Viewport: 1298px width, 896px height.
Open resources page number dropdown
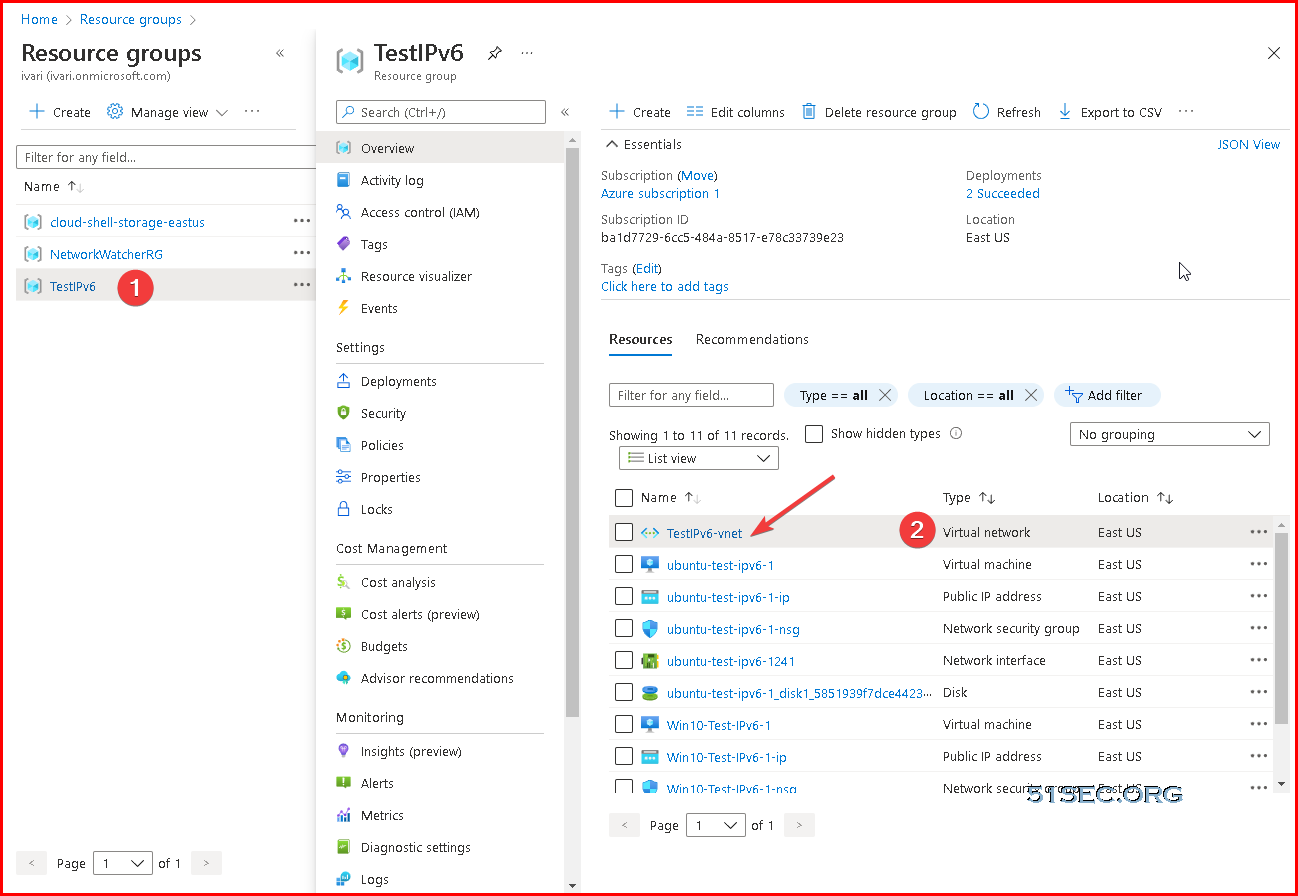718,825
